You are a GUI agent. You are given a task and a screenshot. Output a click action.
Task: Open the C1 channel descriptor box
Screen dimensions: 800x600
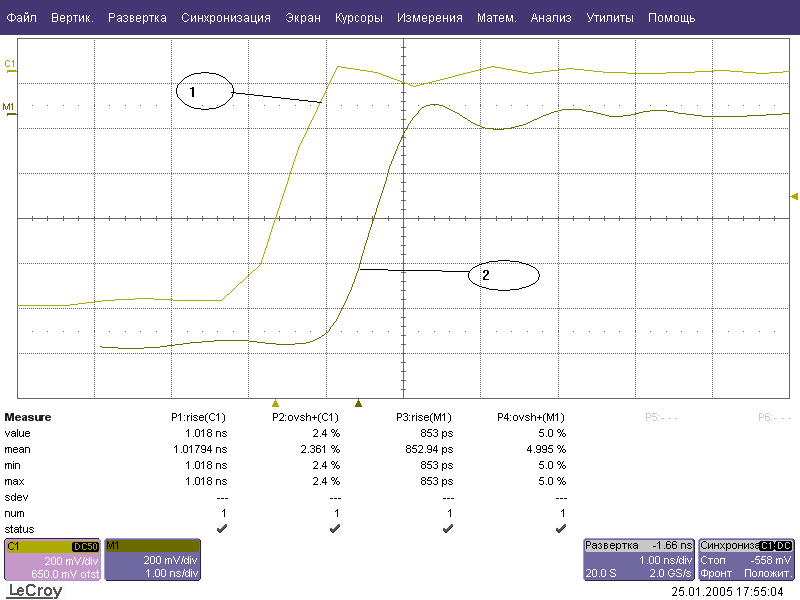(x=52, y=560)
